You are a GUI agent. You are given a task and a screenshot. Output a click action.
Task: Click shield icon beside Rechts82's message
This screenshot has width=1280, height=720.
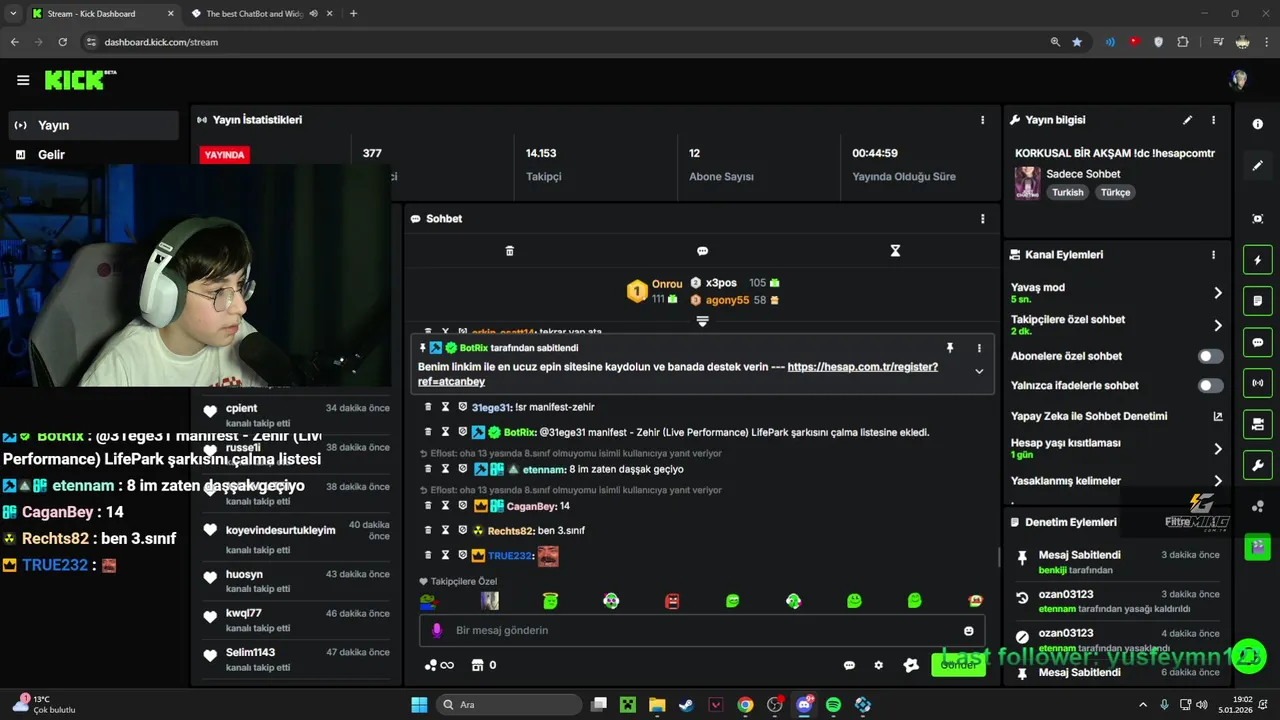(462, 530)
